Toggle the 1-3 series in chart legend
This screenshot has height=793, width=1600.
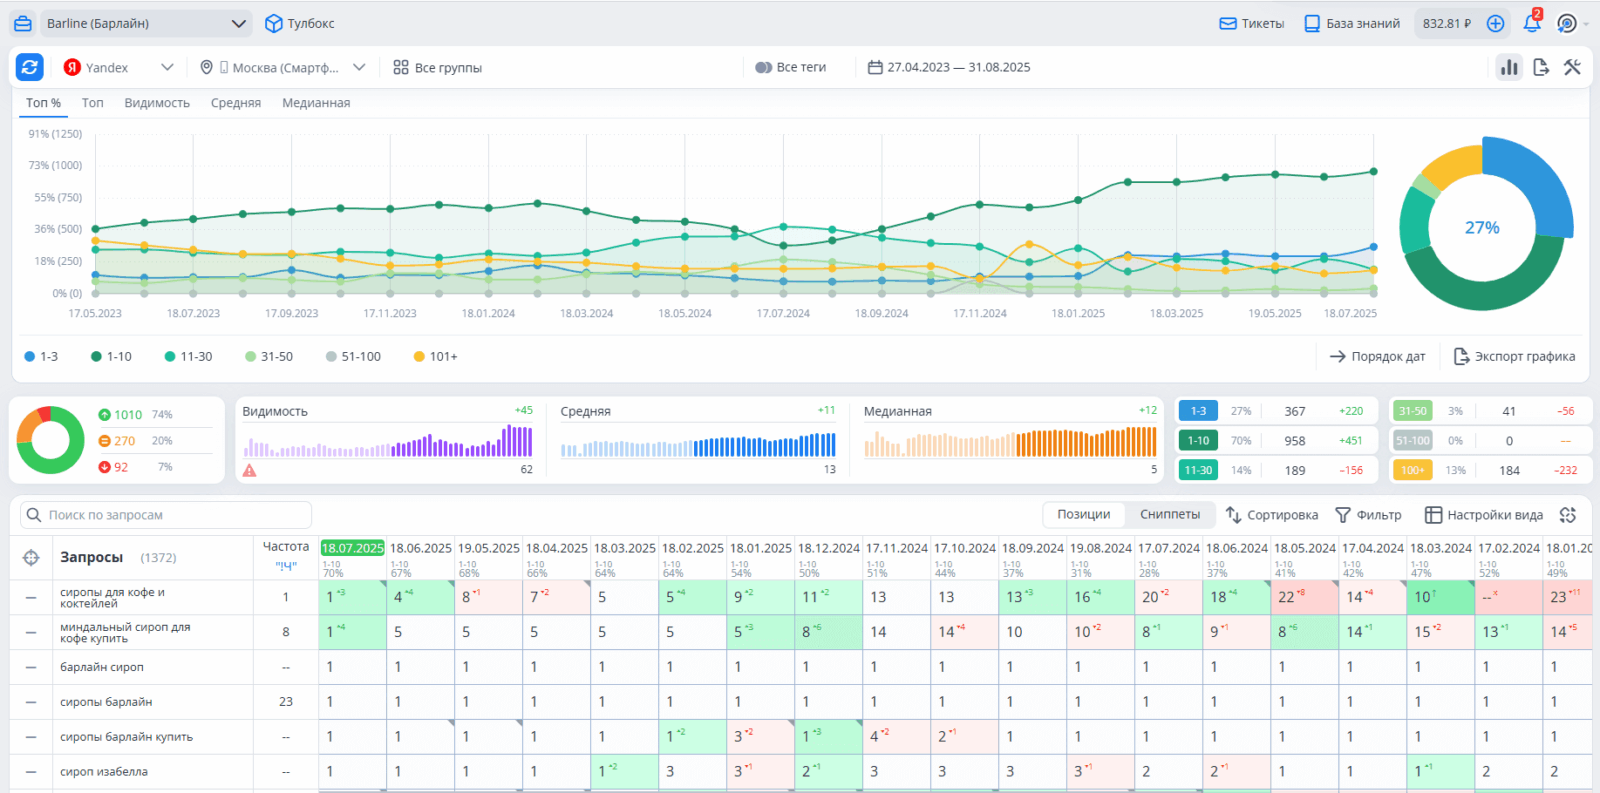click(x=41, y=356)
